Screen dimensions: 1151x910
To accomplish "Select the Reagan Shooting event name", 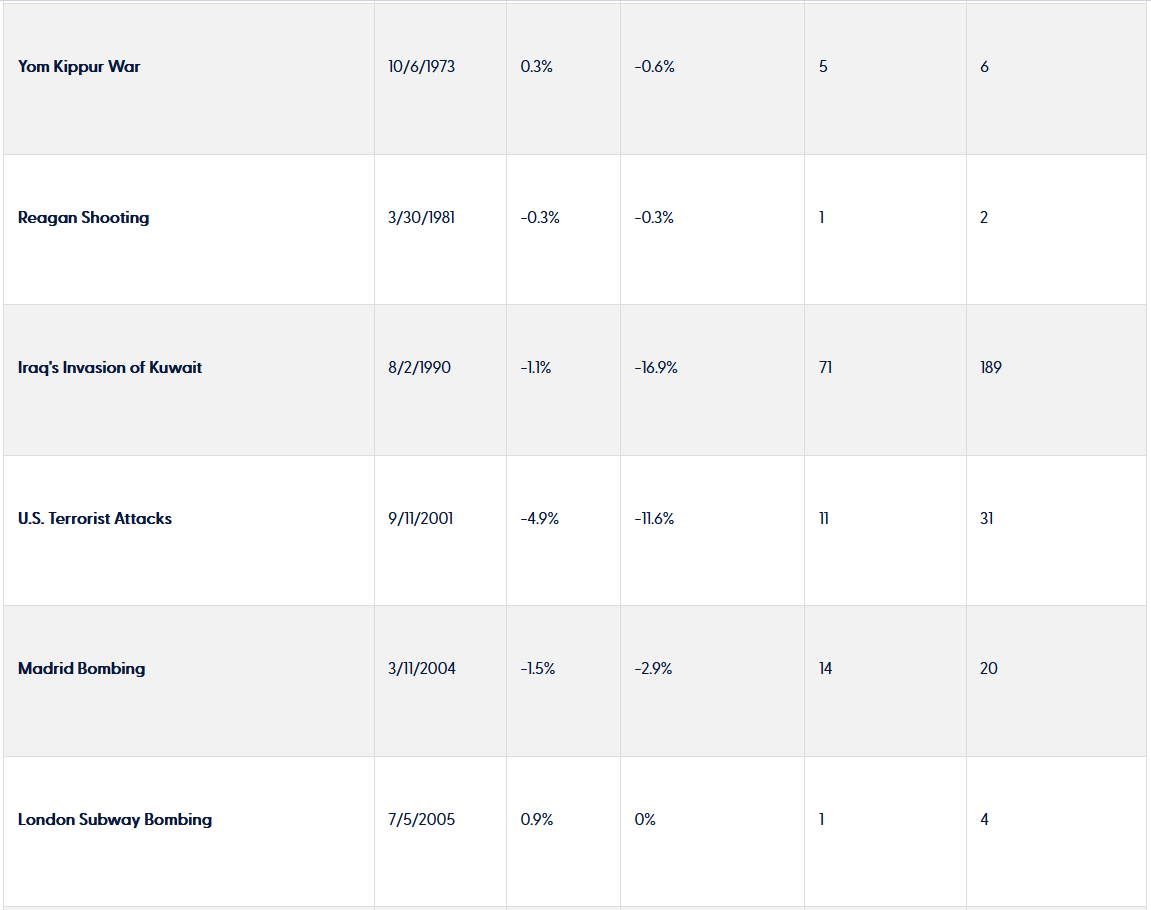I will pos(83,218).
